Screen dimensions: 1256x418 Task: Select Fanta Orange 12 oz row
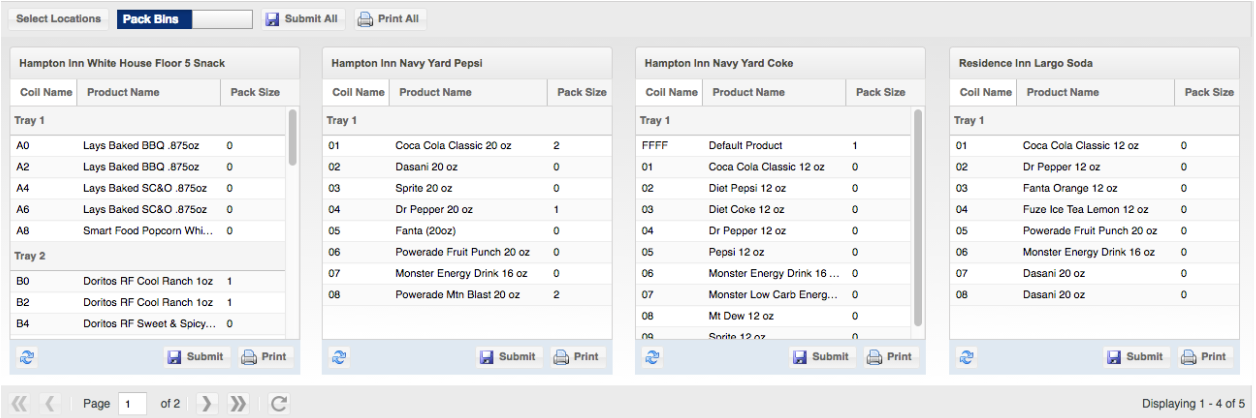(x=1093, y=188)
